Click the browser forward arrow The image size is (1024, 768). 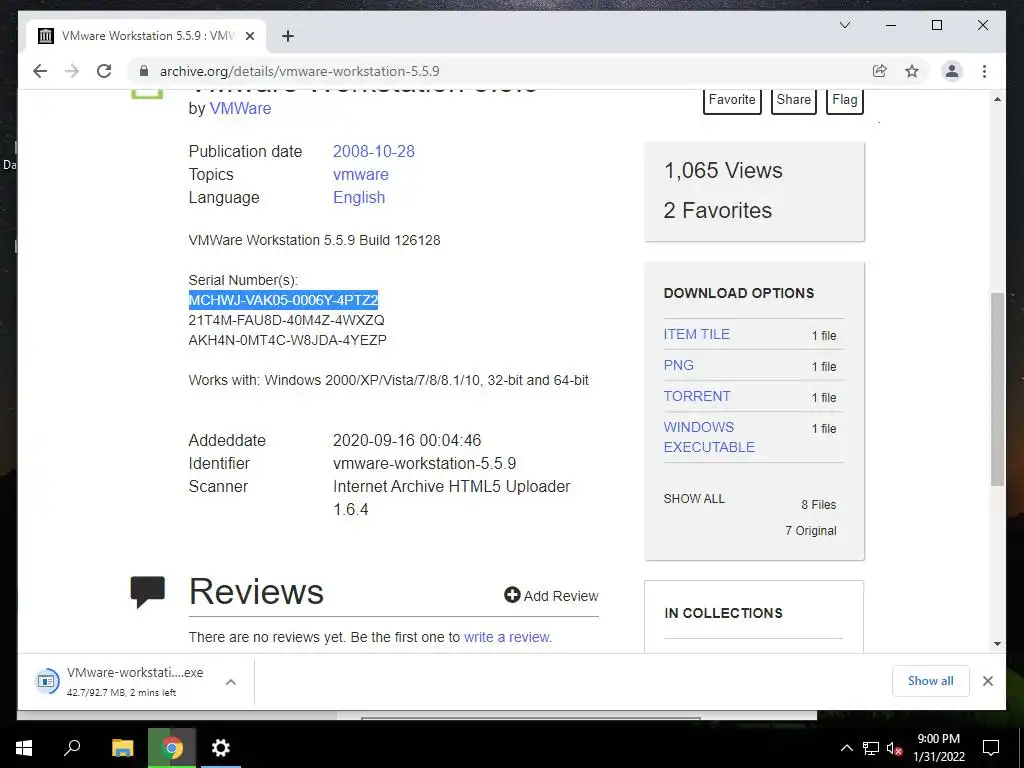(x=72, y=71)
